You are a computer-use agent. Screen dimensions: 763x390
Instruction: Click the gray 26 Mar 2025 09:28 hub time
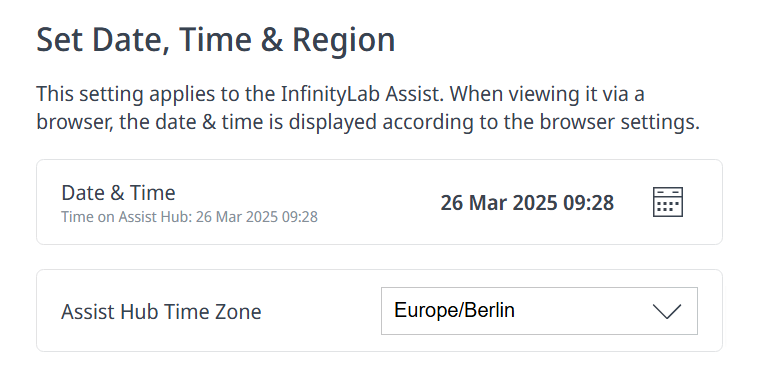[x=256, y=217]
